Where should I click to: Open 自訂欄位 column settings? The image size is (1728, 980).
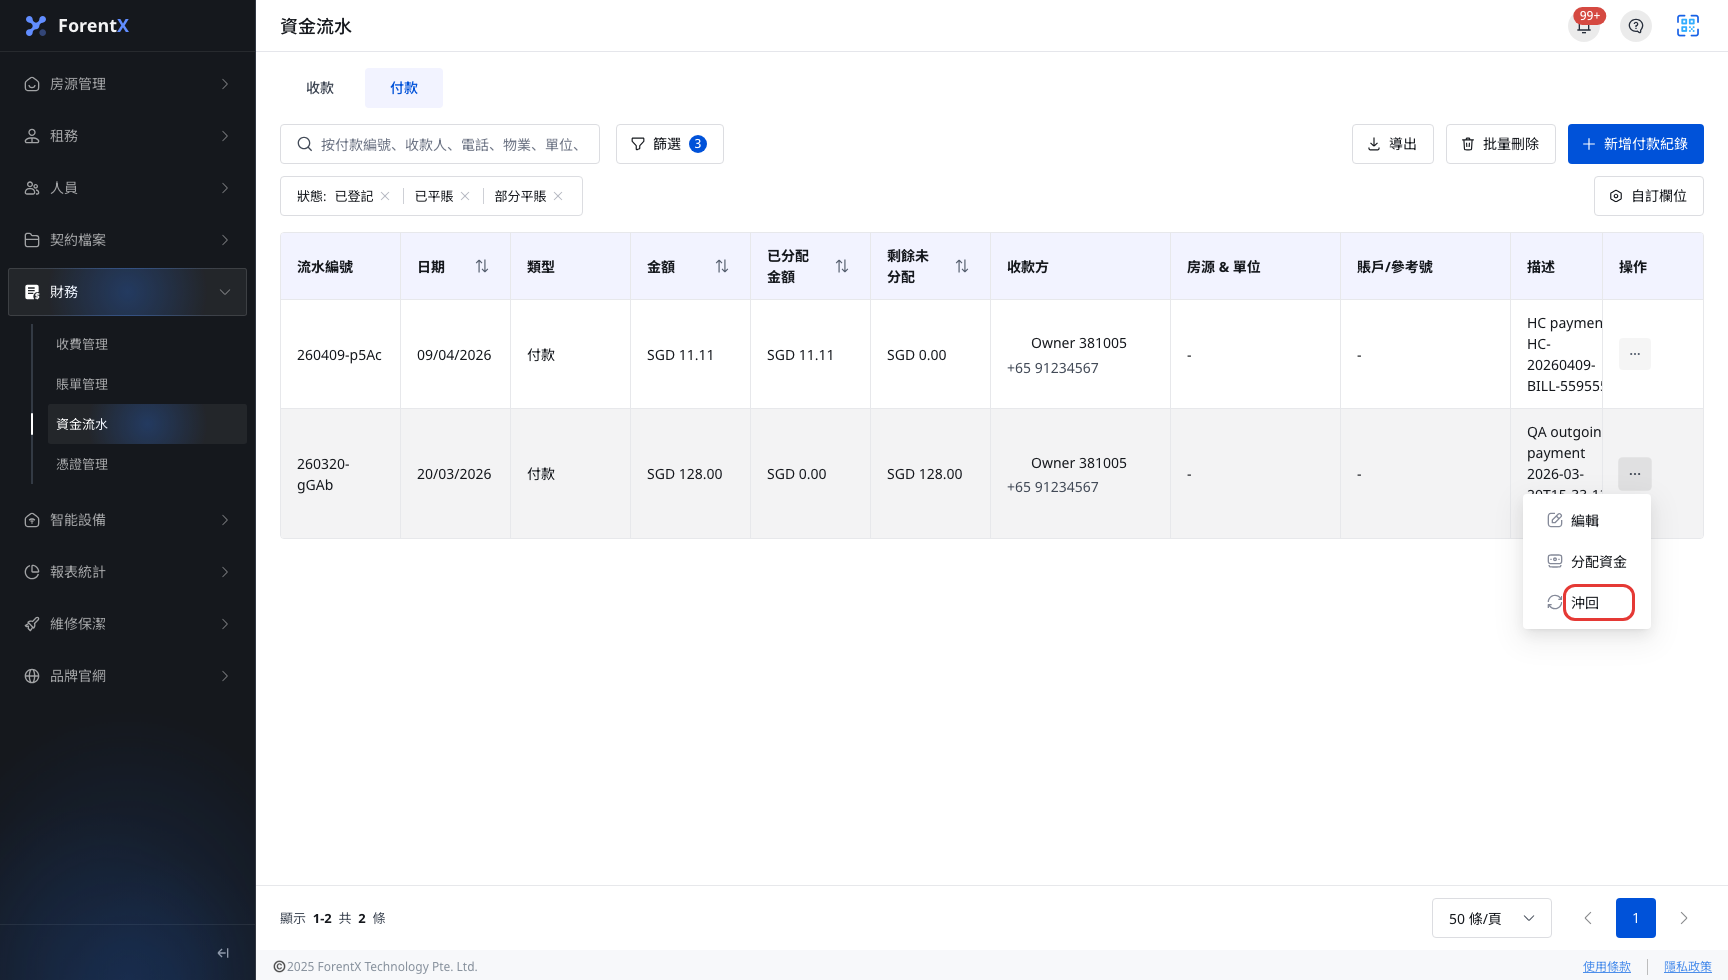point(1649,196)
